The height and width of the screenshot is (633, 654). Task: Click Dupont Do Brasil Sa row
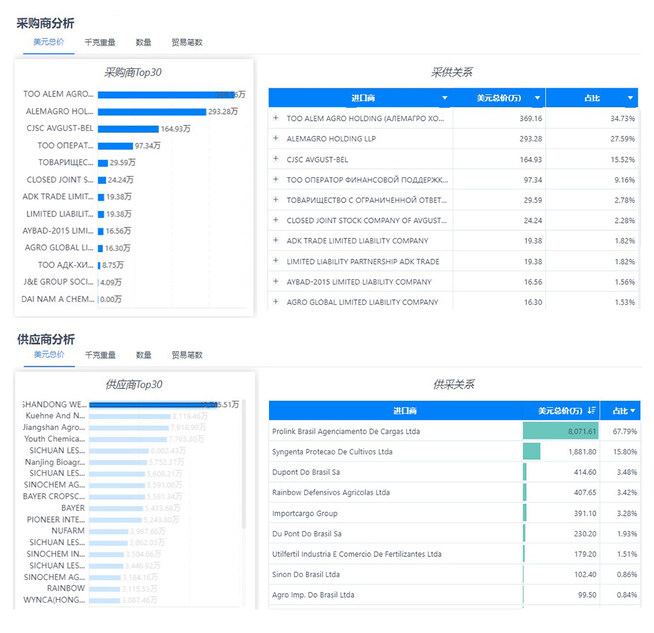[x=455, y=472]
